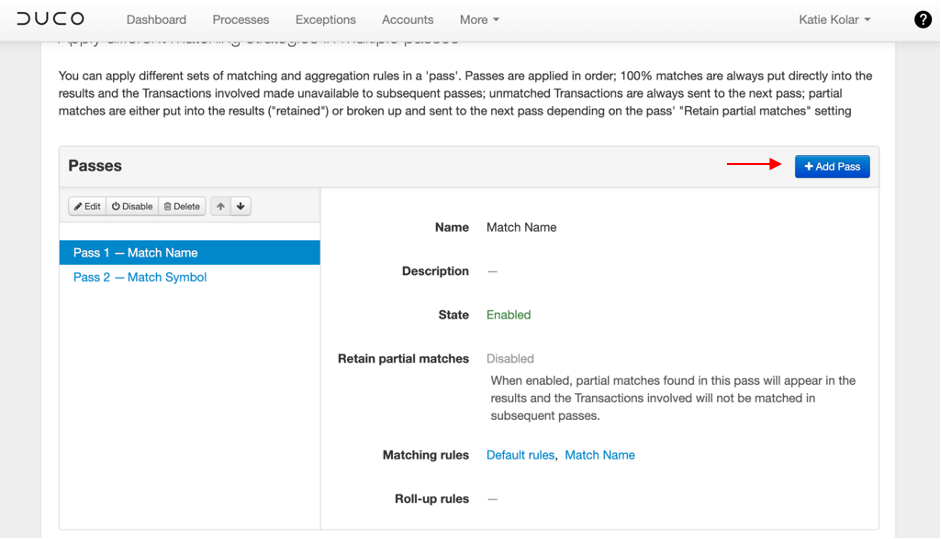Select Pass 2 — Match Symbol

pyautogui.click(x=140, y=277)
